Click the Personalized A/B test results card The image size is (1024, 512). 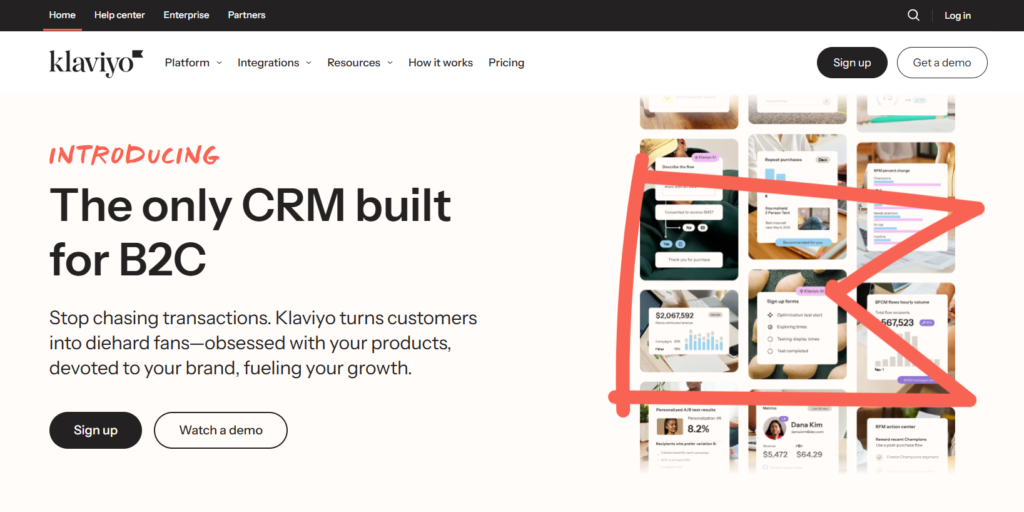(x=689, y=438)
